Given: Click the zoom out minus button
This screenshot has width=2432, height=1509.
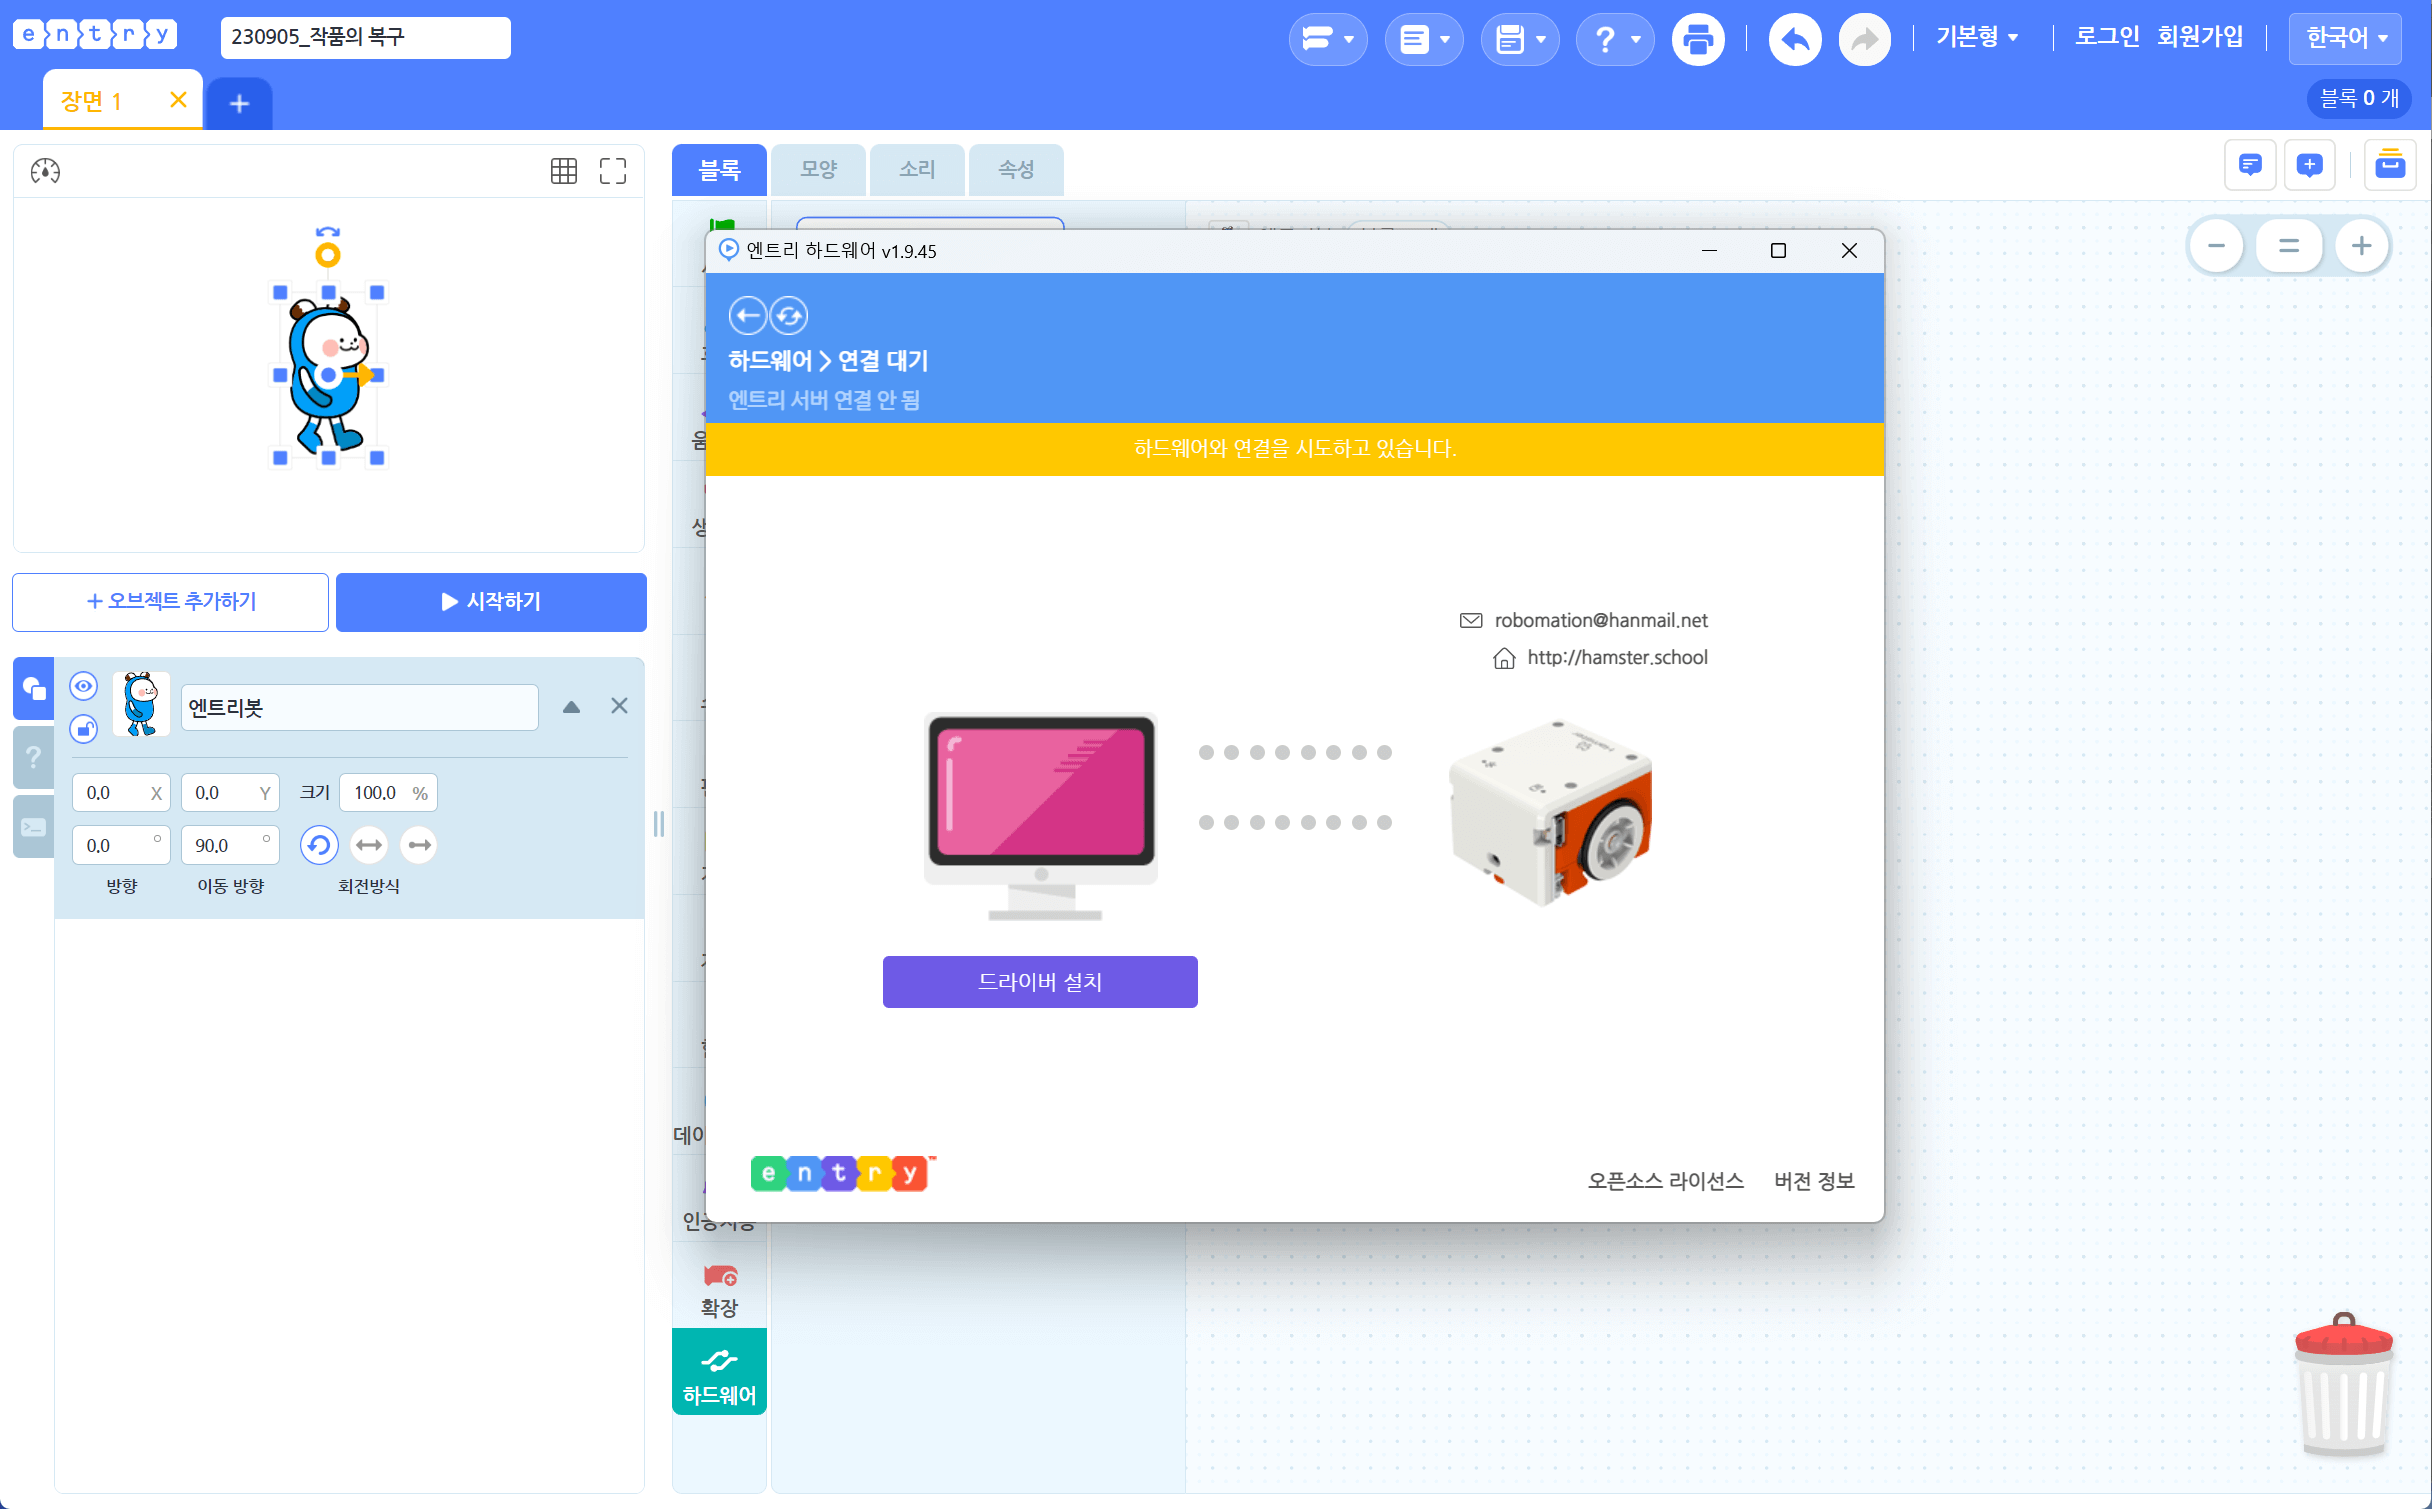Looking at the screenshot, I should click(2216, 246).
